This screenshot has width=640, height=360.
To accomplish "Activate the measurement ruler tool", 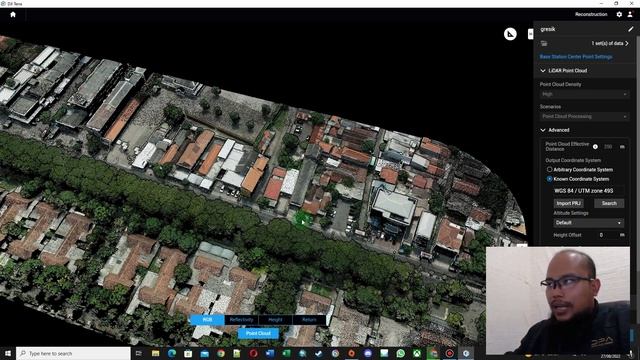I will [x=510, y=34].
